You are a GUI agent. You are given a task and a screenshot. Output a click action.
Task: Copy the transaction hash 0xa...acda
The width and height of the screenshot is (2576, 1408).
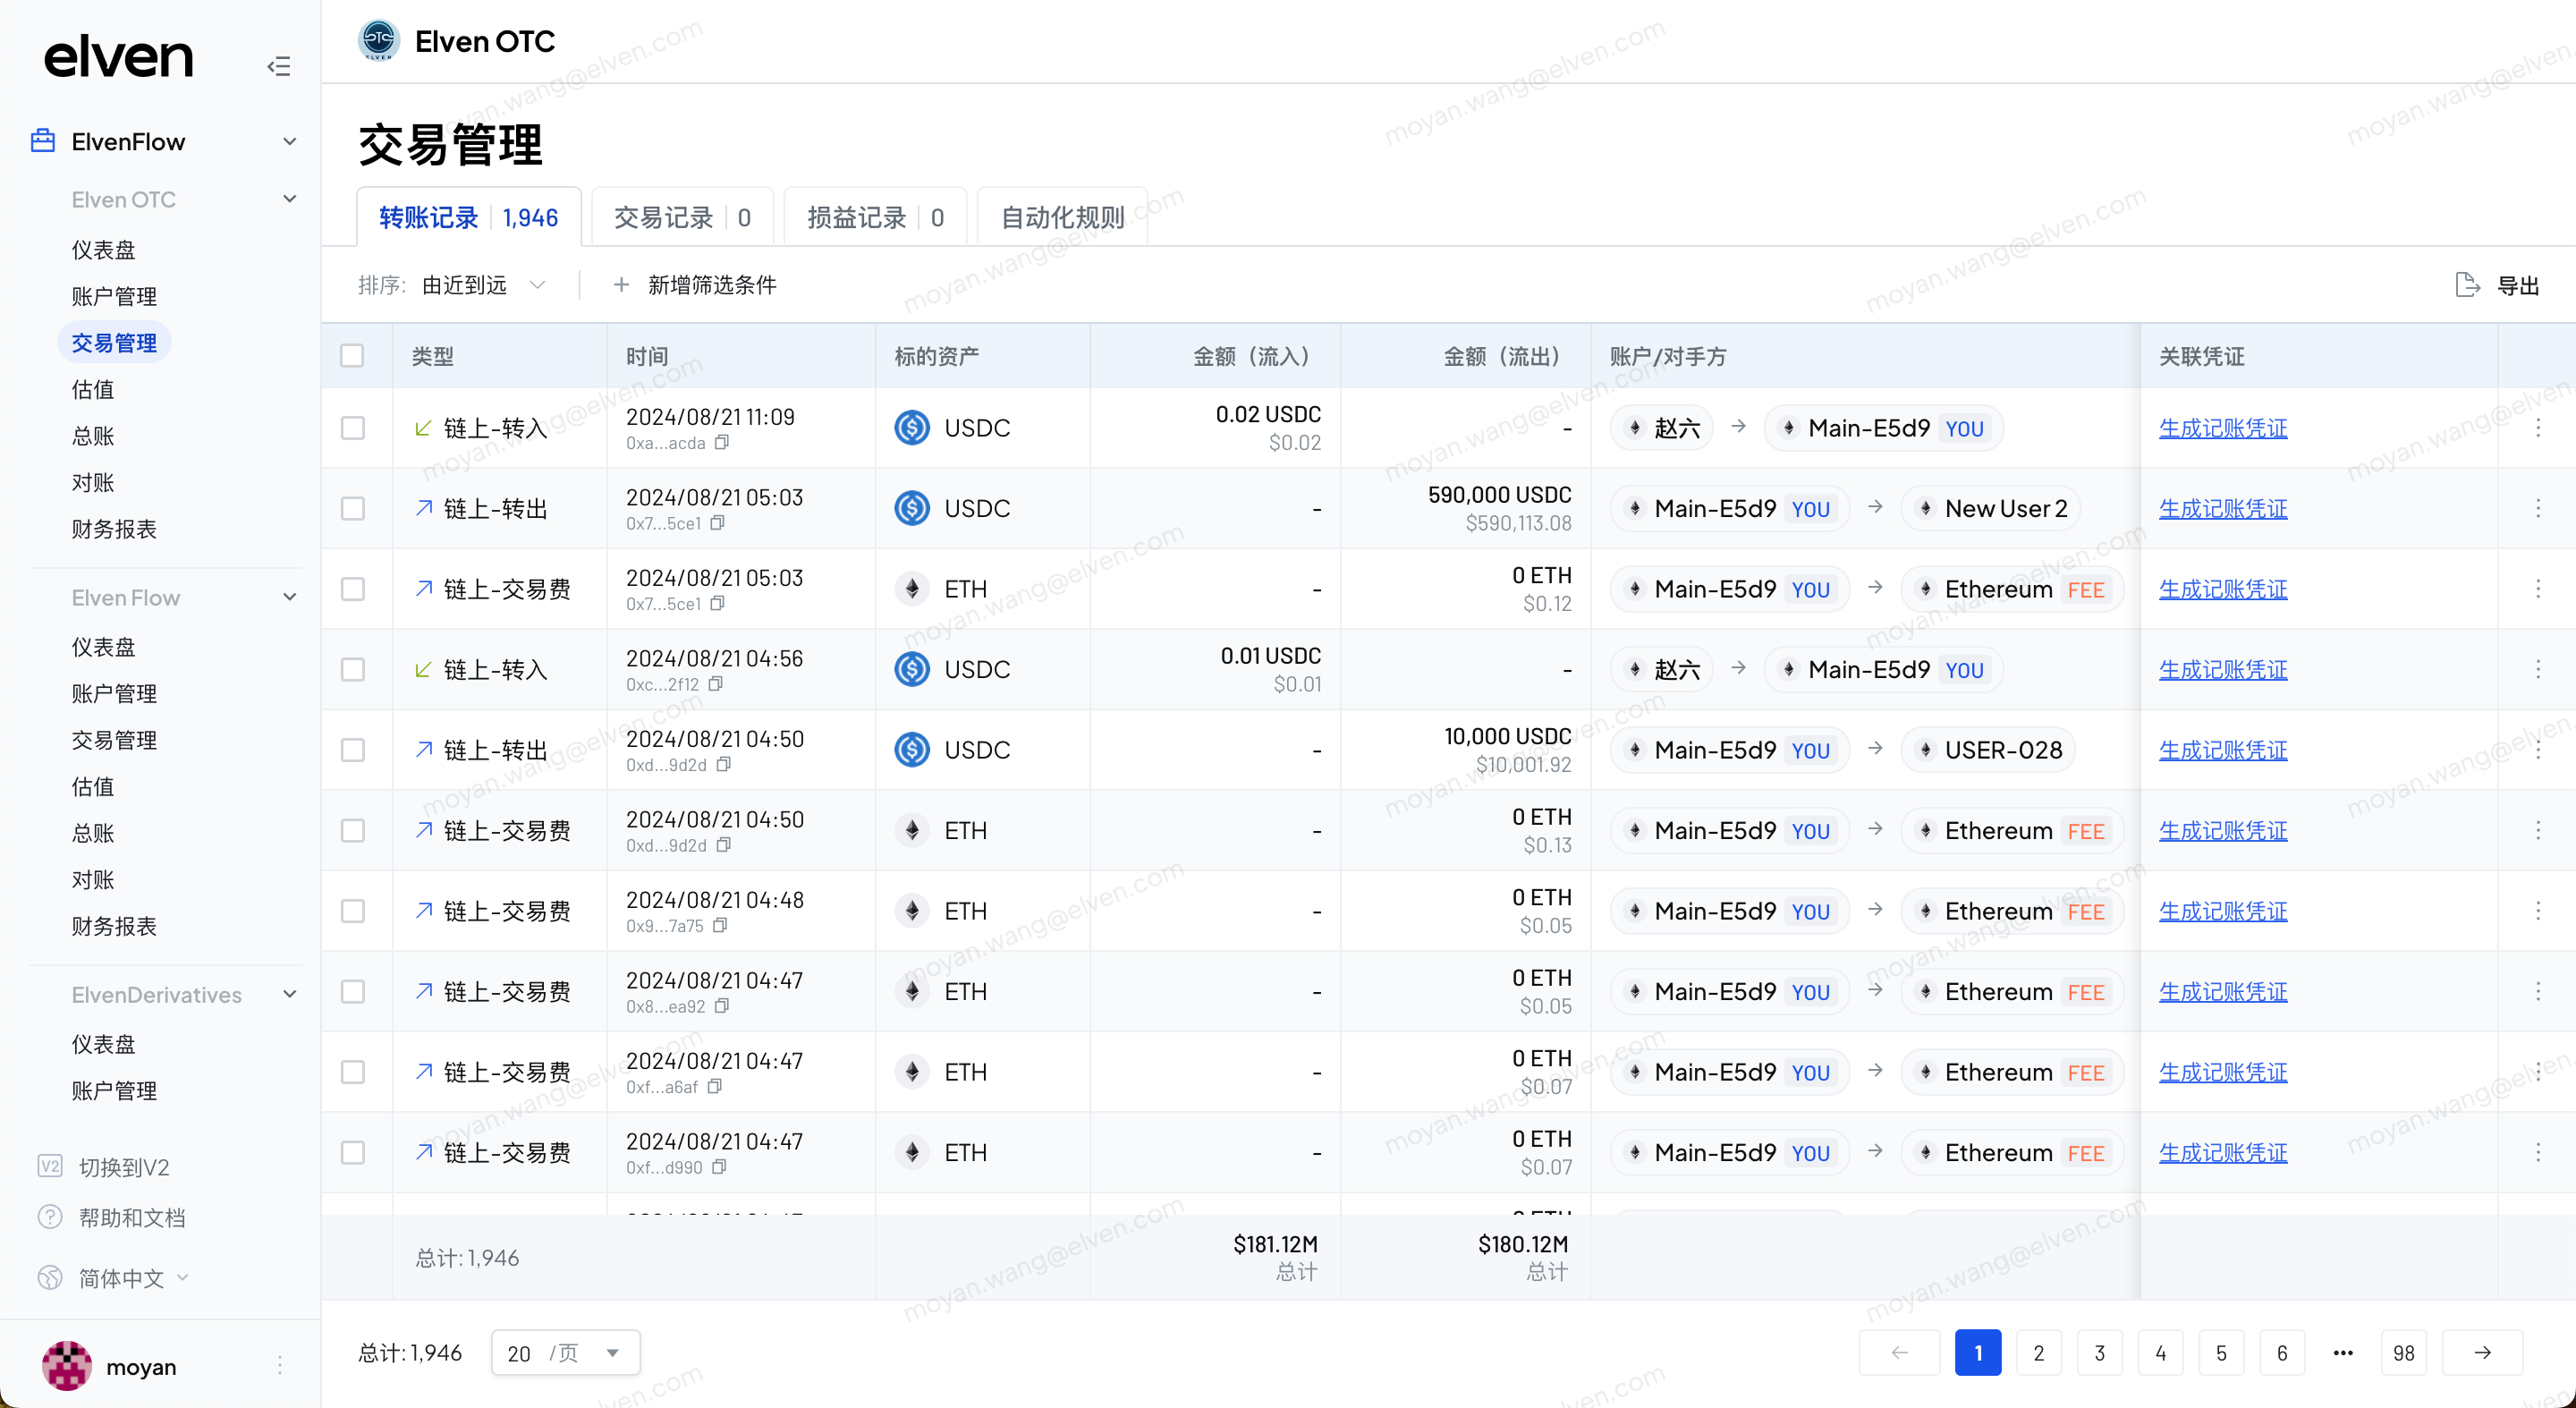coord(722,442)
